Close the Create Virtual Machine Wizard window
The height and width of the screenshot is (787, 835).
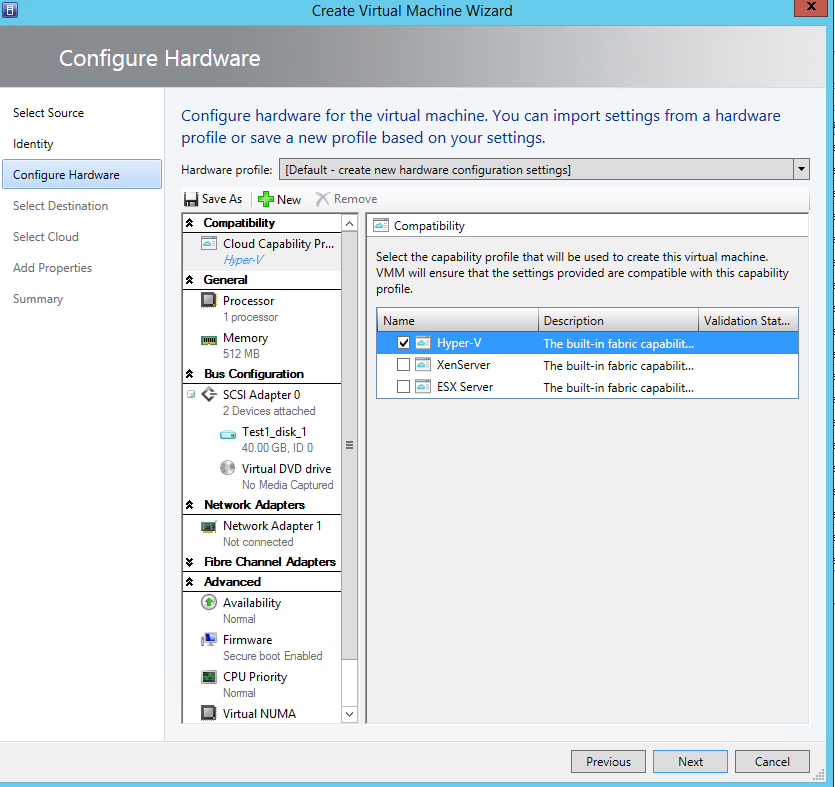(x=811, y=7)
